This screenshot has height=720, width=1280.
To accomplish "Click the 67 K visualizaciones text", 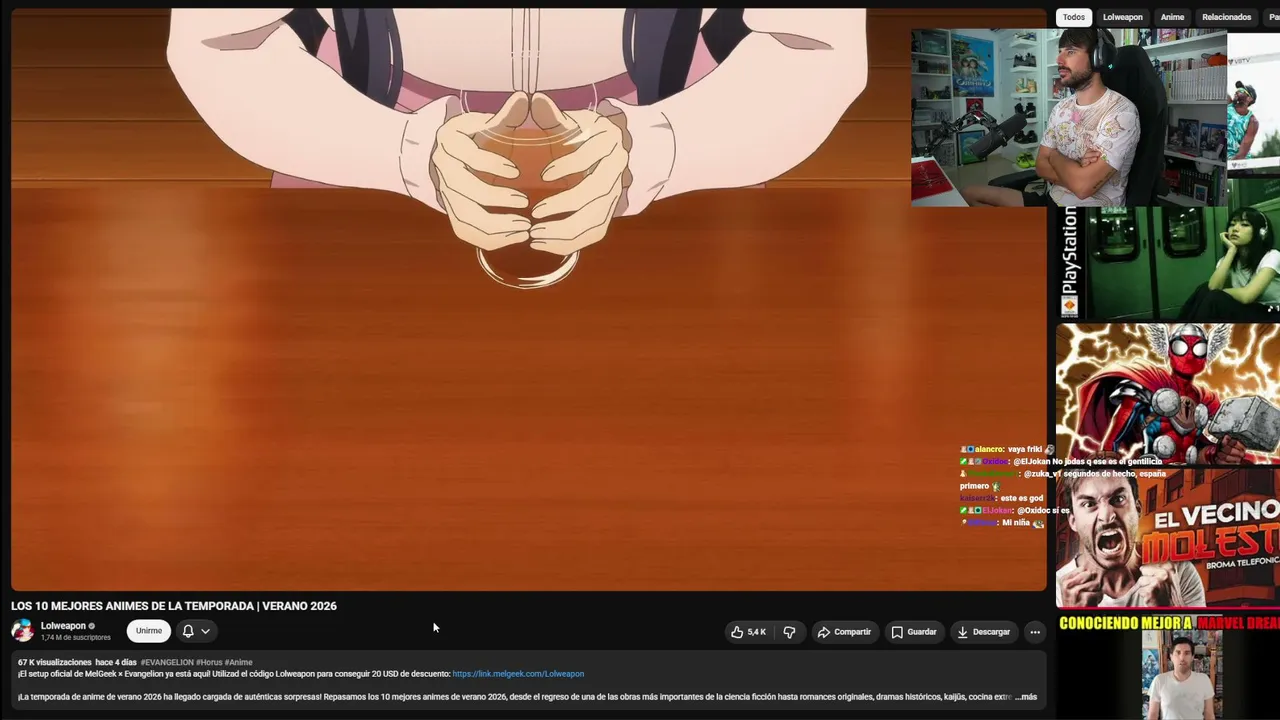I will click(55, 662).
